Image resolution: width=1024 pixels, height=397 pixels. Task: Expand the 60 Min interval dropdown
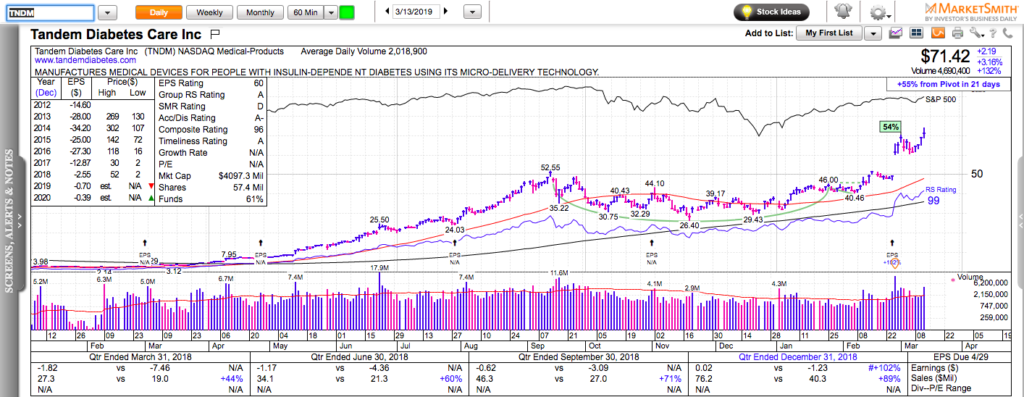[x=330, y=12]
